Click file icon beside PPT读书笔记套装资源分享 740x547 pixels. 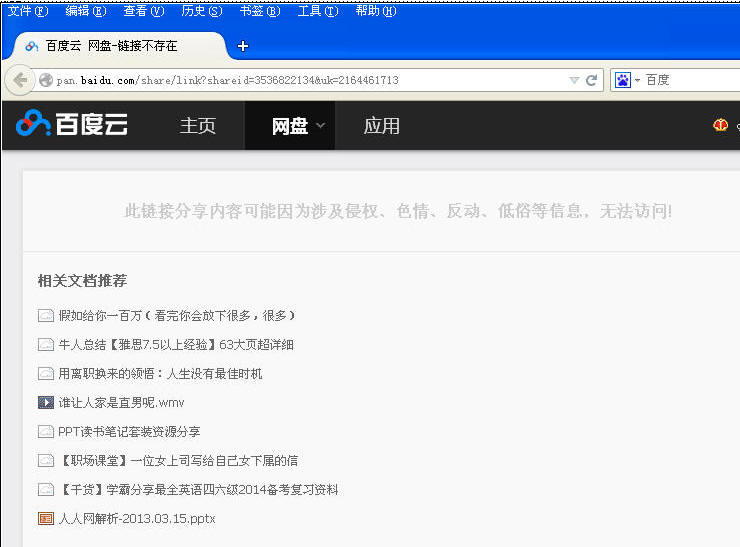[46, 431]
